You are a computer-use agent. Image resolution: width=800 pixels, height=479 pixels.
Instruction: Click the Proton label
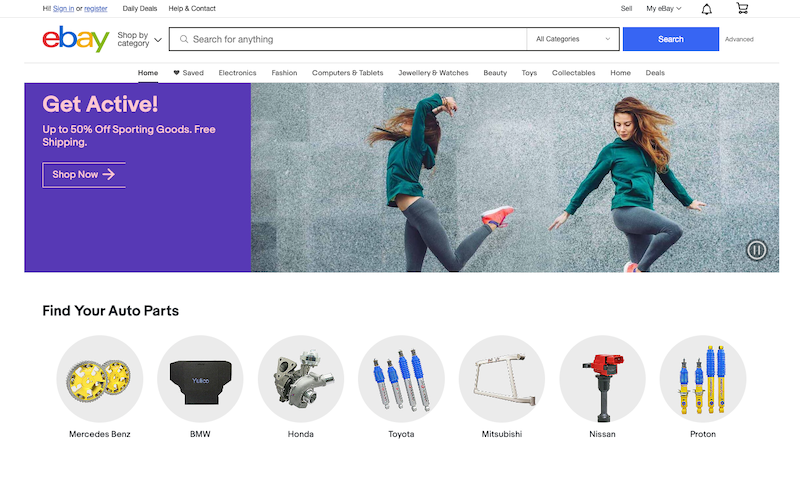[x=703, y=434]
